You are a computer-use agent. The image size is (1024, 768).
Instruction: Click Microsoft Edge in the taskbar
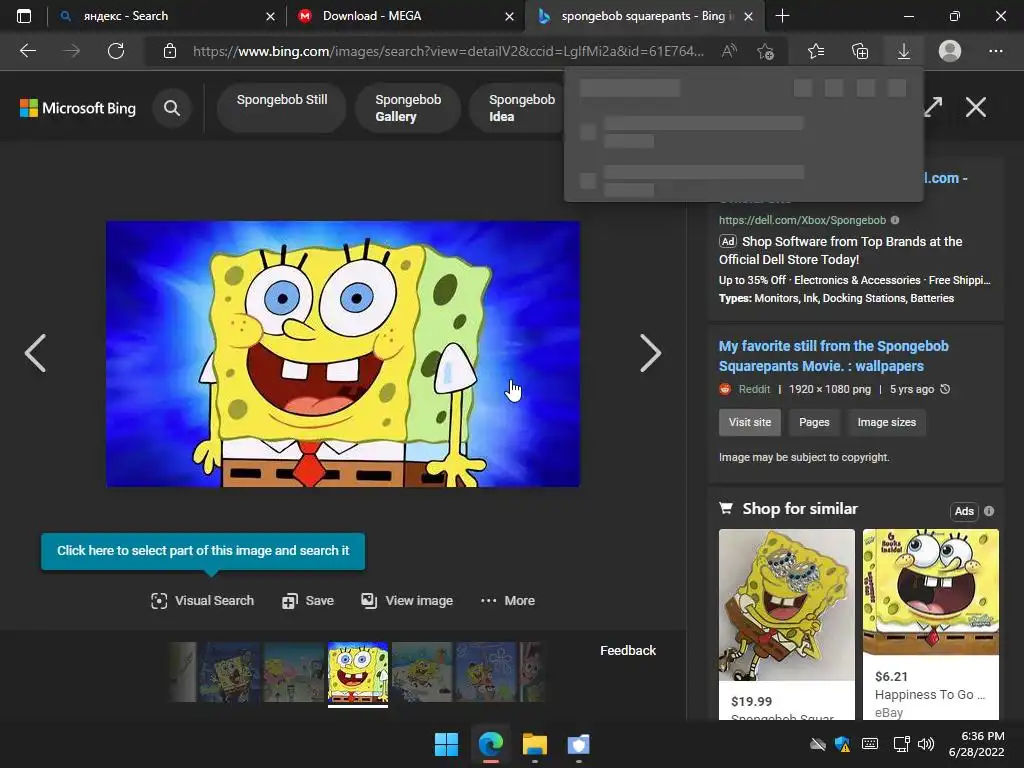[490, 744]
